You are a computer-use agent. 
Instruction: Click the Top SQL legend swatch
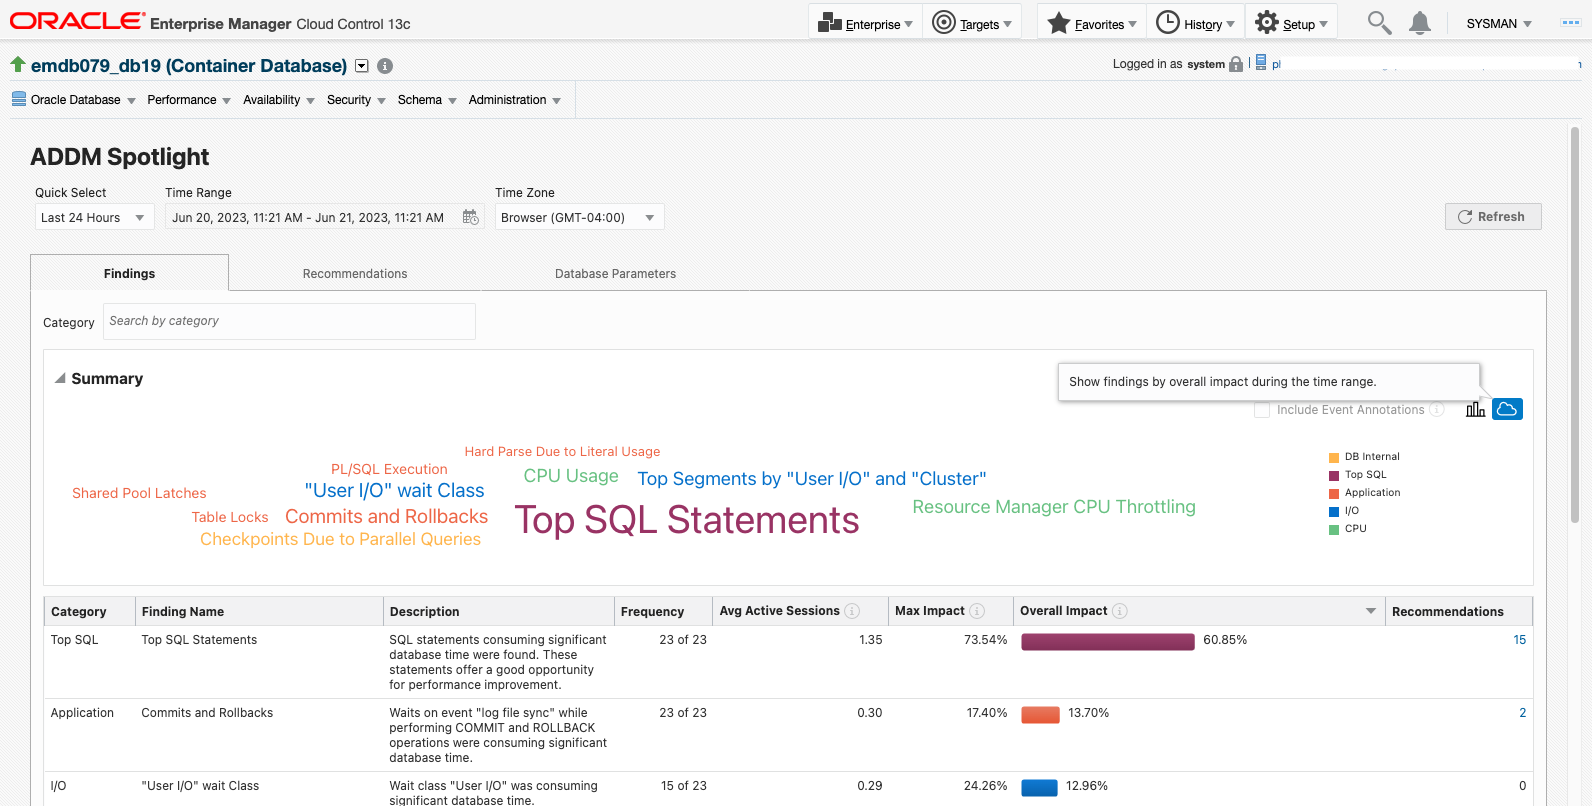(x=1334, y=475)
